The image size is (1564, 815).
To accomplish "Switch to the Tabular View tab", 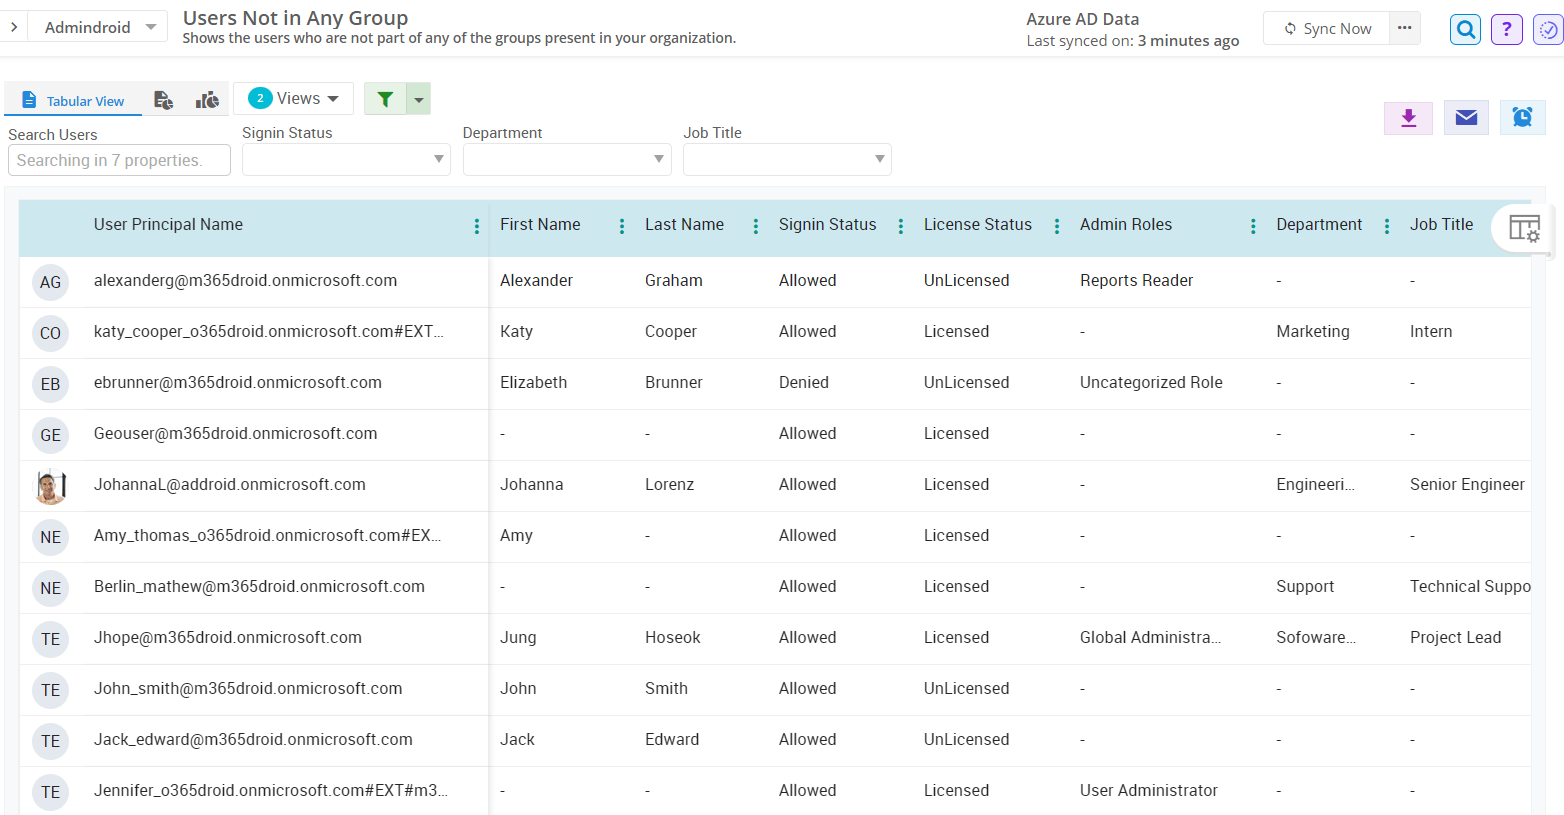I will (73, 99).
